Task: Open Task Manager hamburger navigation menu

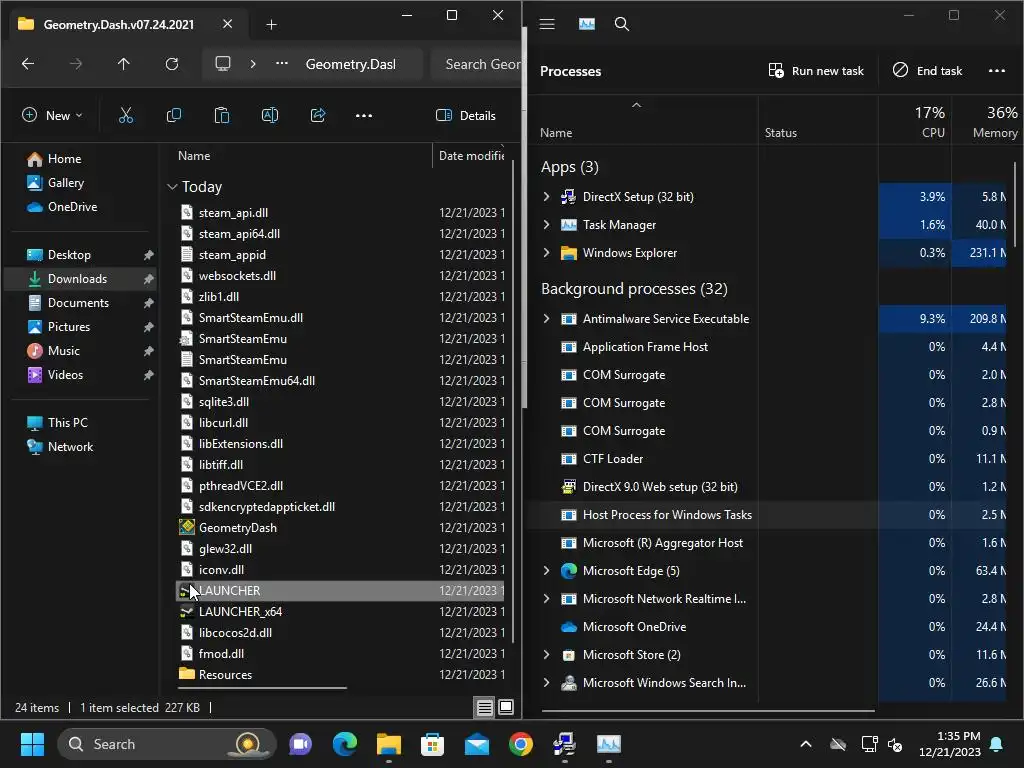Action: [547, 24]
